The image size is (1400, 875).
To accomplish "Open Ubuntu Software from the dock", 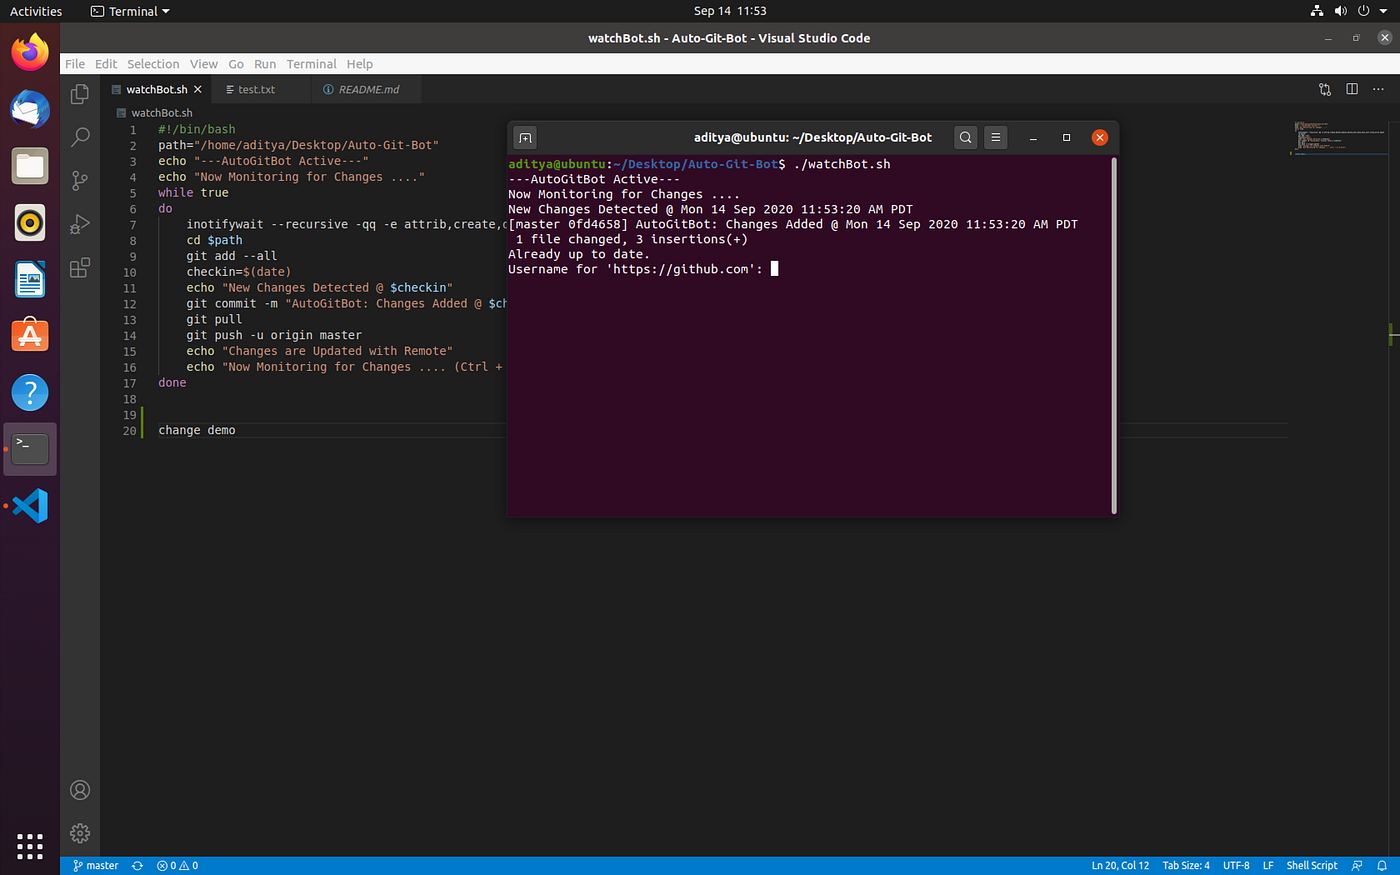I will click(x=30, y=336).
